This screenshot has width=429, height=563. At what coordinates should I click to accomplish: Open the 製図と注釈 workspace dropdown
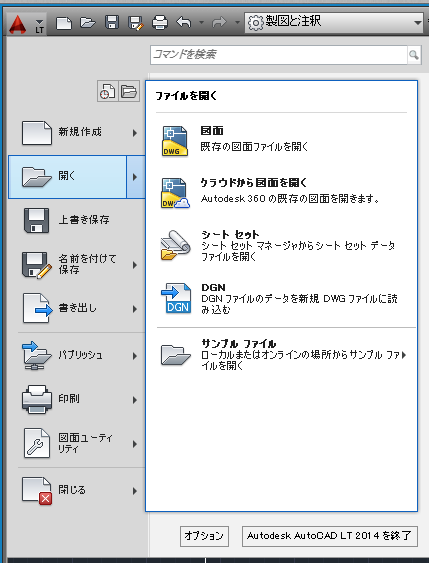(x=334, y=23)
